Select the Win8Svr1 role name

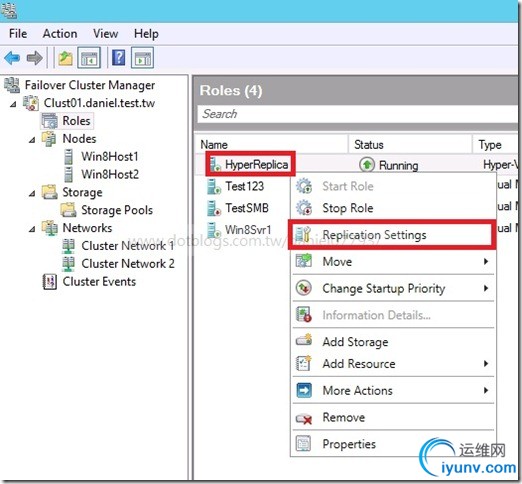pos(248,230)
